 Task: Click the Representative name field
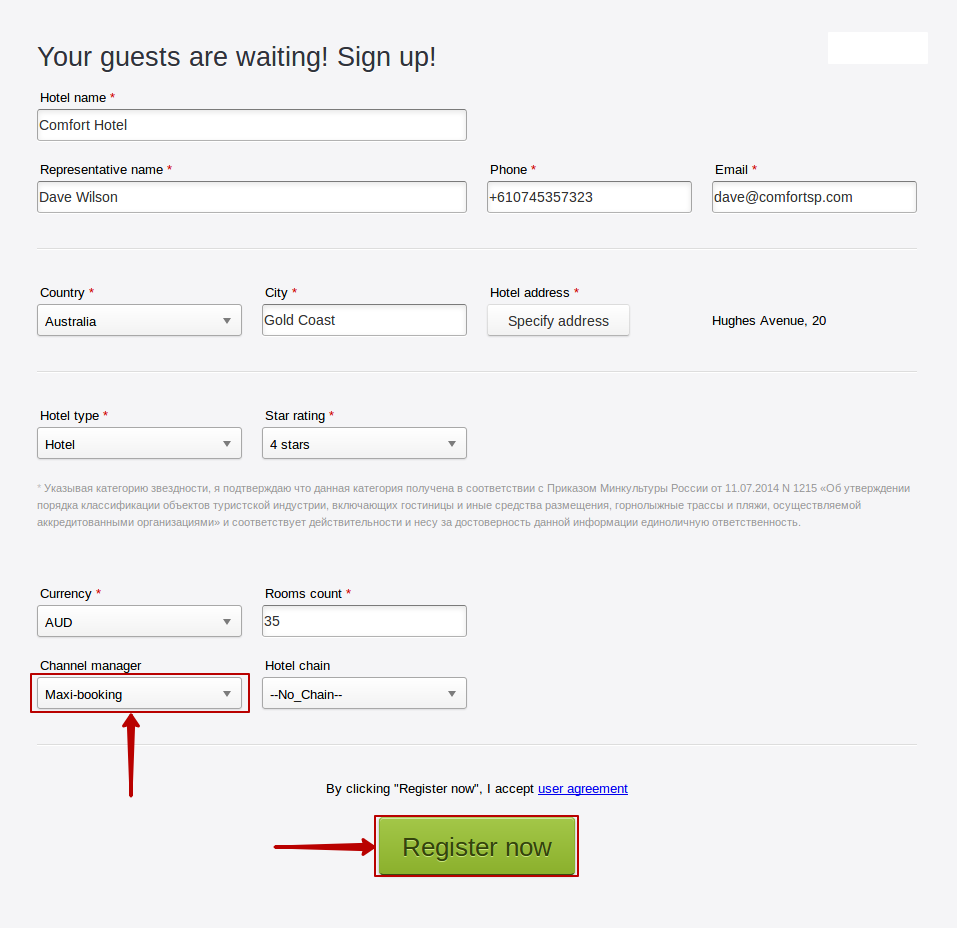(251, 197)
